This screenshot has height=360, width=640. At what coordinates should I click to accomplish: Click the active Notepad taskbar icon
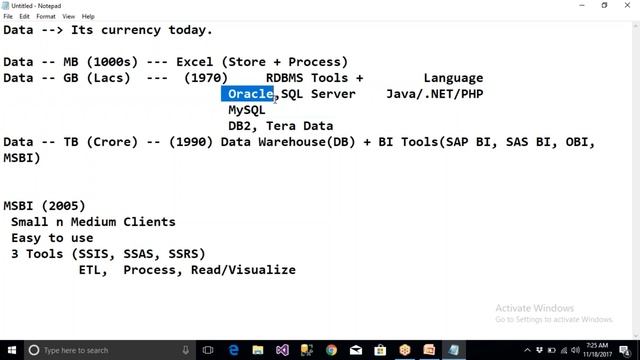pos(453,350)
